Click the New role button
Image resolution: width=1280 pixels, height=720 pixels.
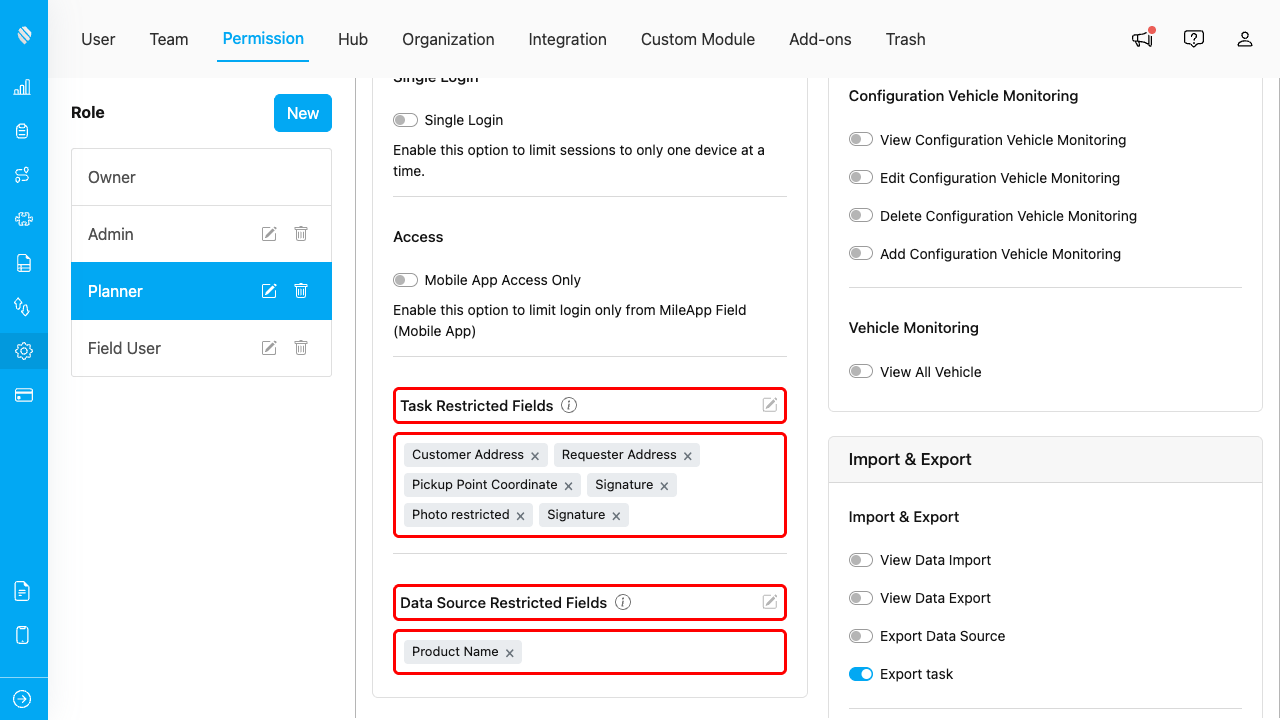pos(302,112)
